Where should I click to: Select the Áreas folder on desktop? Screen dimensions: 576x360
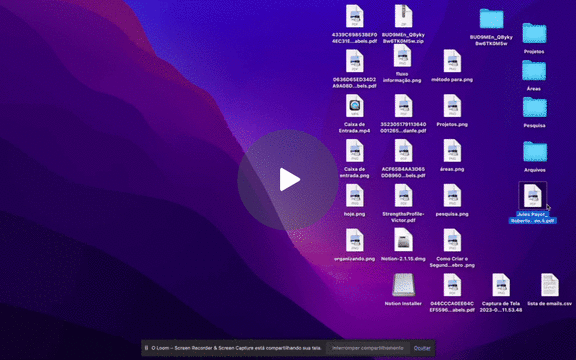coord(534,70)
